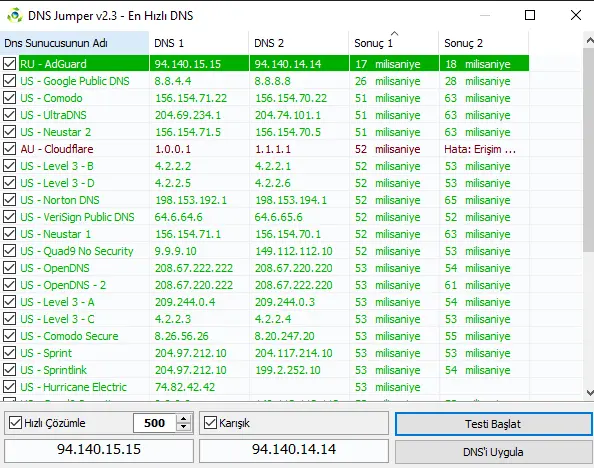
Task: Click the scrollbar down arrow
Action: 589,393
